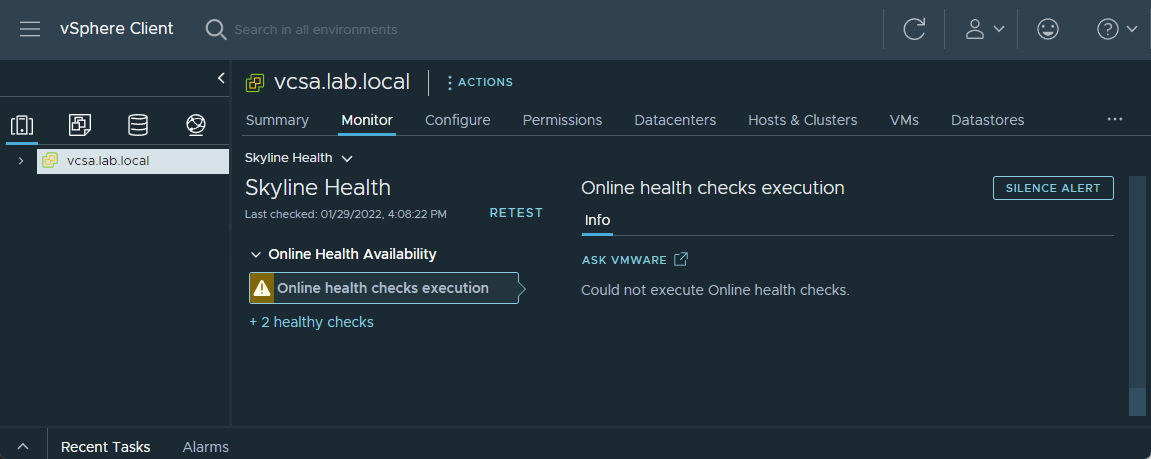Viewport: 1151px width, 459px height.
Task: Click the details pane vertical scrollbar
Action: pos(1137,297)
